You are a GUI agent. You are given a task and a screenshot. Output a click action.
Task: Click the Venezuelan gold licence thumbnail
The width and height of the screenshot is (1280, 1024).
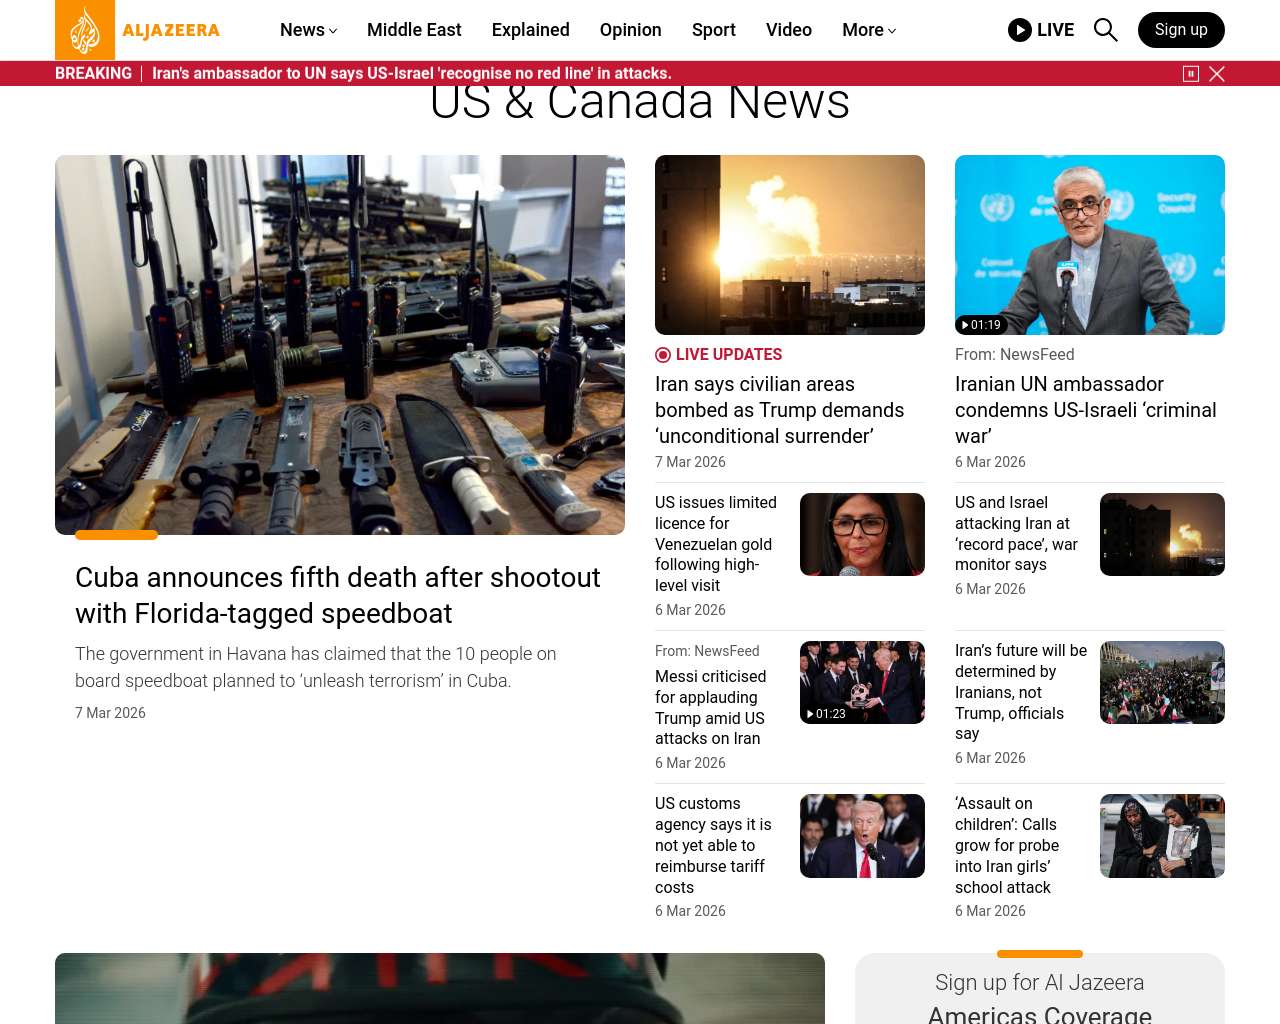(x=861, y=535)
